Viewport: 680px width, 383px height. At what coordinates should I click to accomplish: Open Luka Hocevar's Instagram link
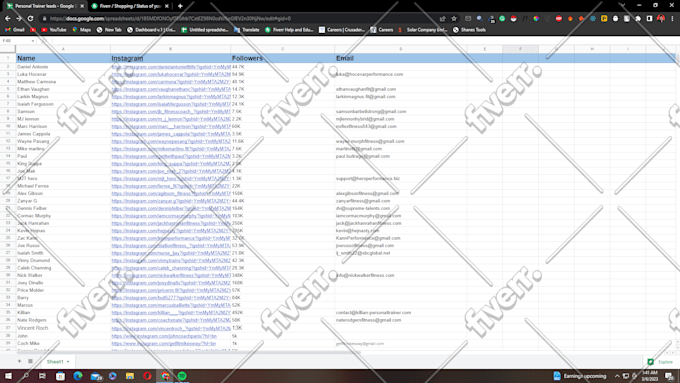pyautogui.click(x=171, y=74)
